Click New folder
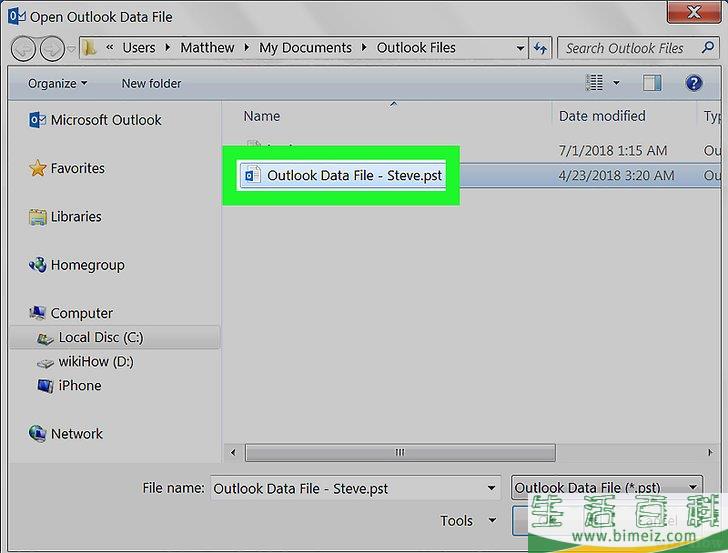 151,84
